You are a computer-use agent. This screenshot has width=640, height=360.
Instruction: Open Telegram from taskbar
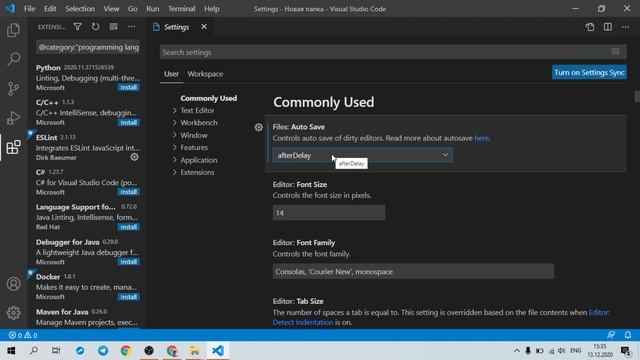(103, 351)
